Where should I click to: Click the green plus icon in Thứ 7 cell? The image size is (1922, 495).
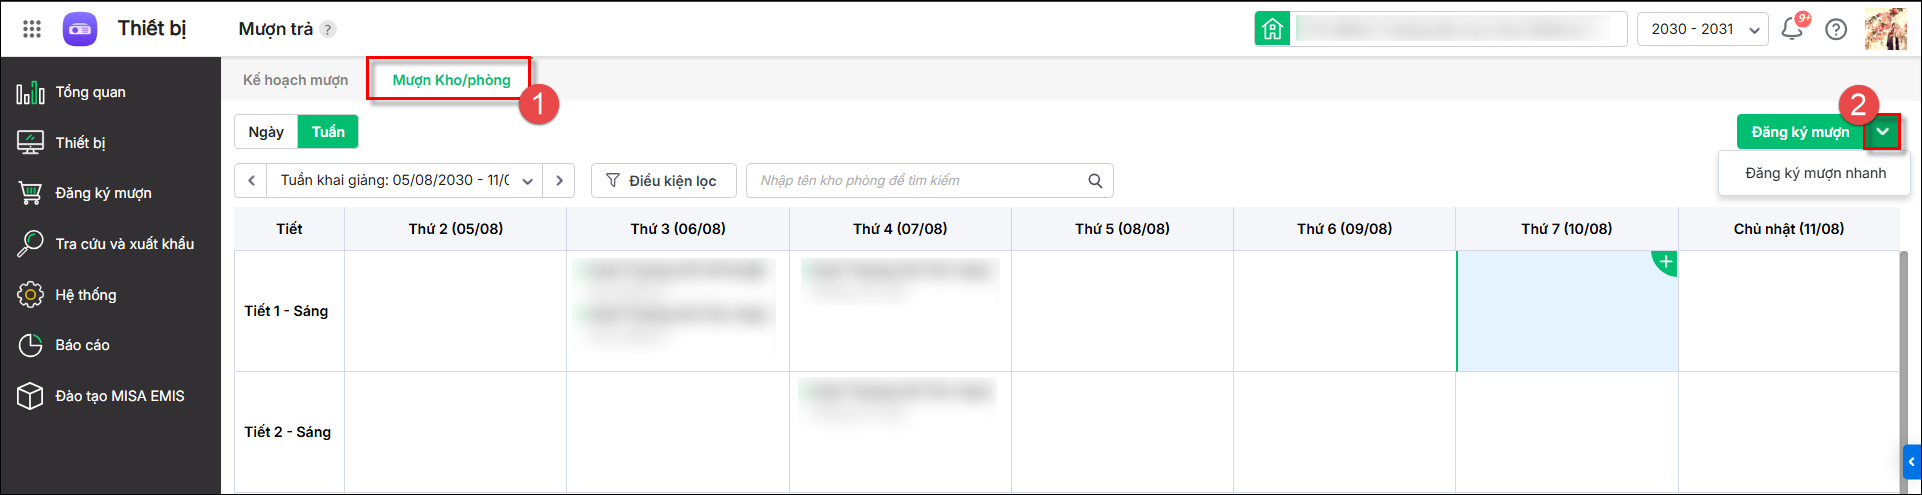(x=1665, y=262)
